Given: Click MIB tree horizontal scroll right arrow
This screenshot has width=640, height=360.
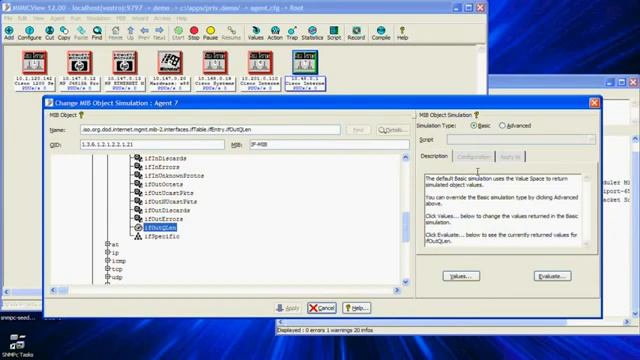Looking at the screenshot, I should pos(397,290).
